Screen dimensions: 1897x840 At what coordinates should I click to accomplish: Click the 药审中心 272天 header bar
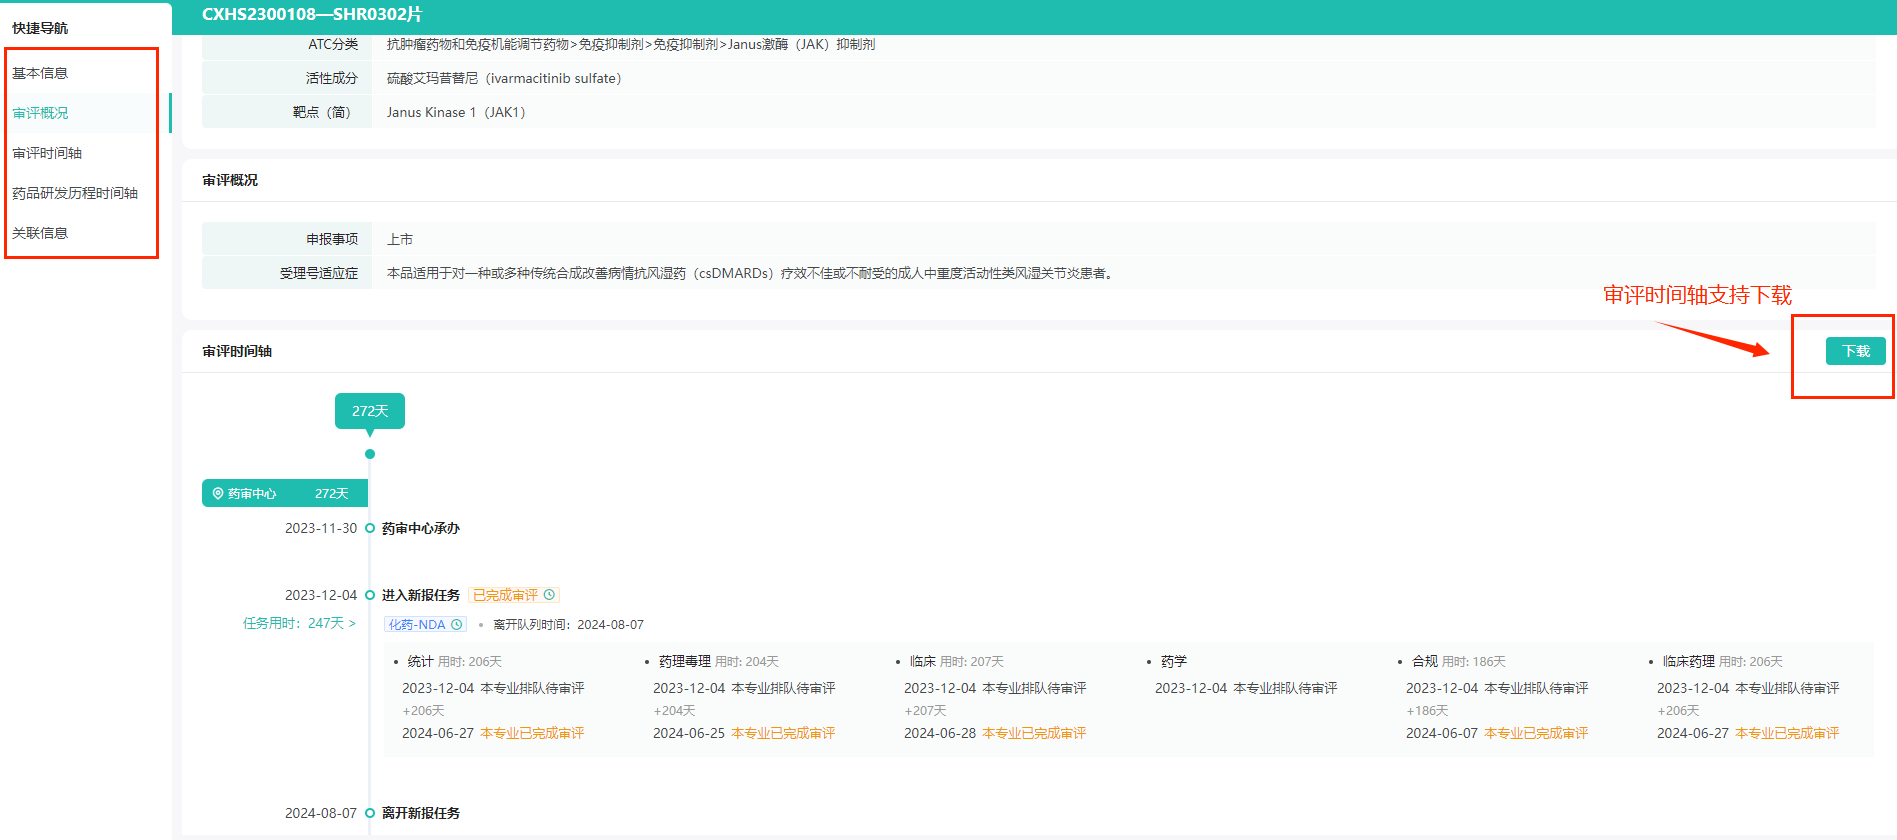285,493
